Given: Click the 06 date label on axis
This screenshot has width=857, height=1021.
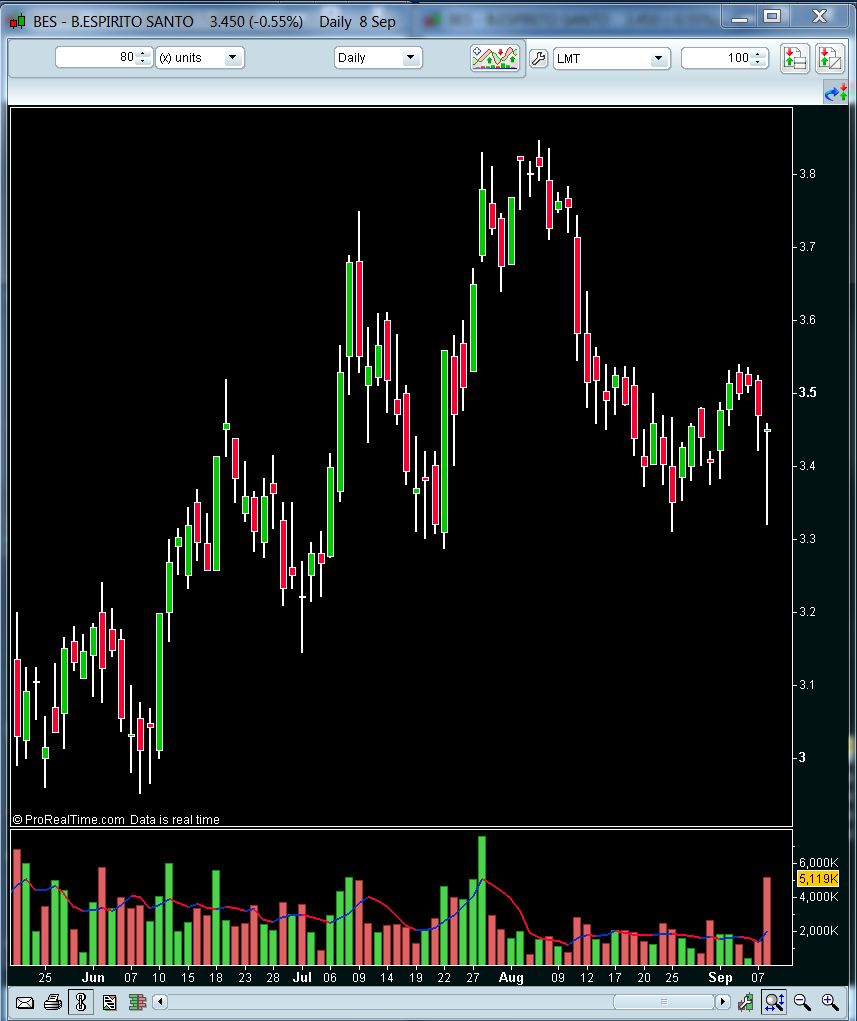Looking at the screenshot, I should [330, 977].
